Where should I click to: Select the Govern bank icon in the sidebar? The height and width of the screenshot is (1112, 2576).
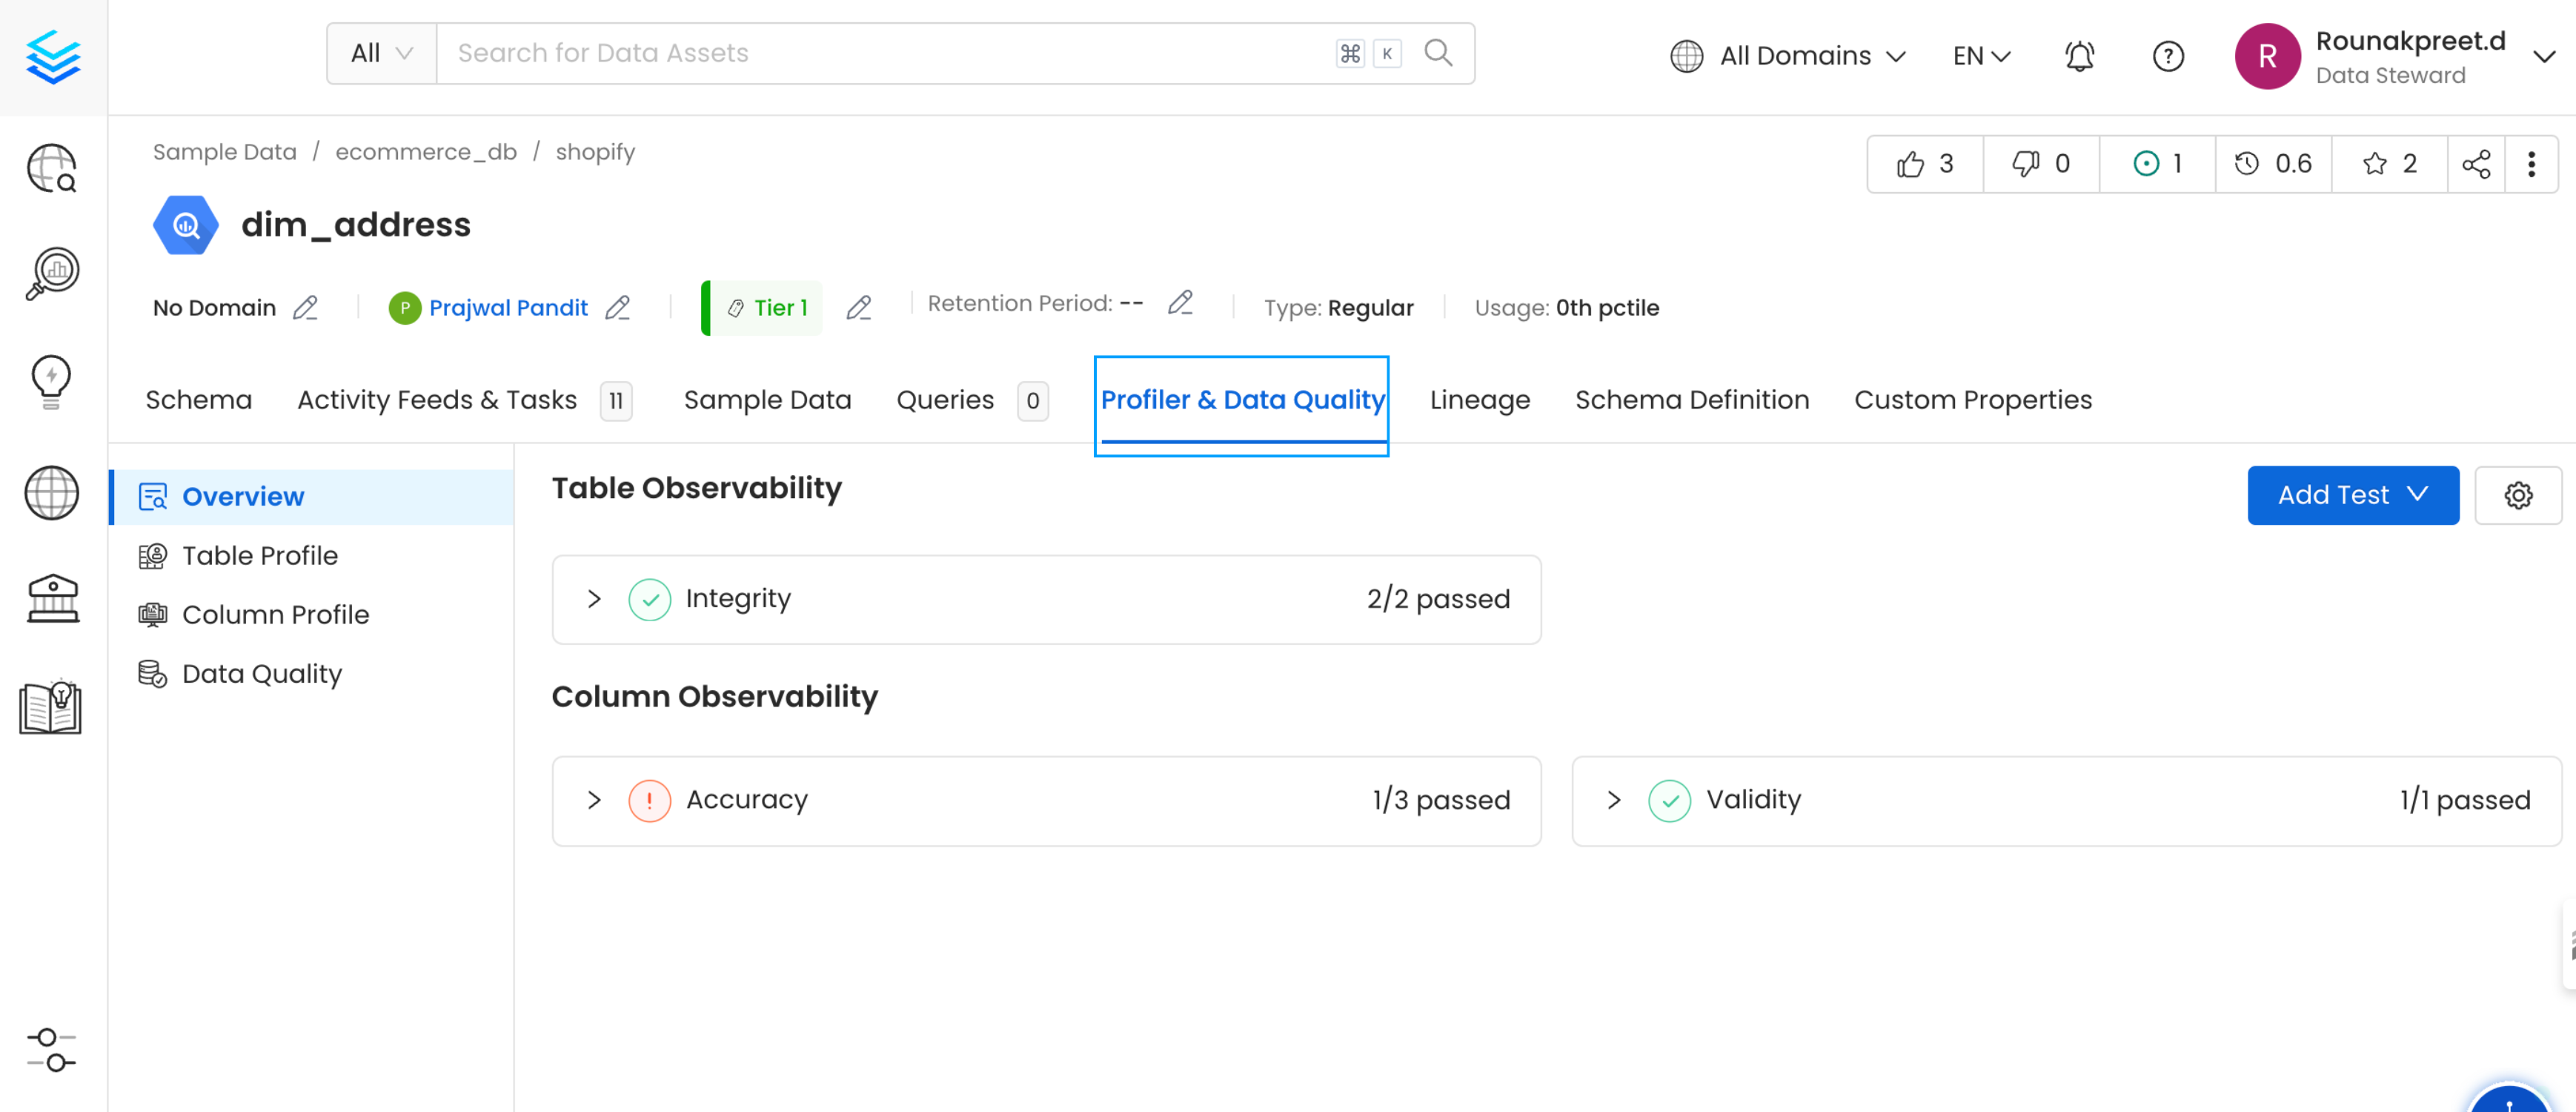[52, 598]
